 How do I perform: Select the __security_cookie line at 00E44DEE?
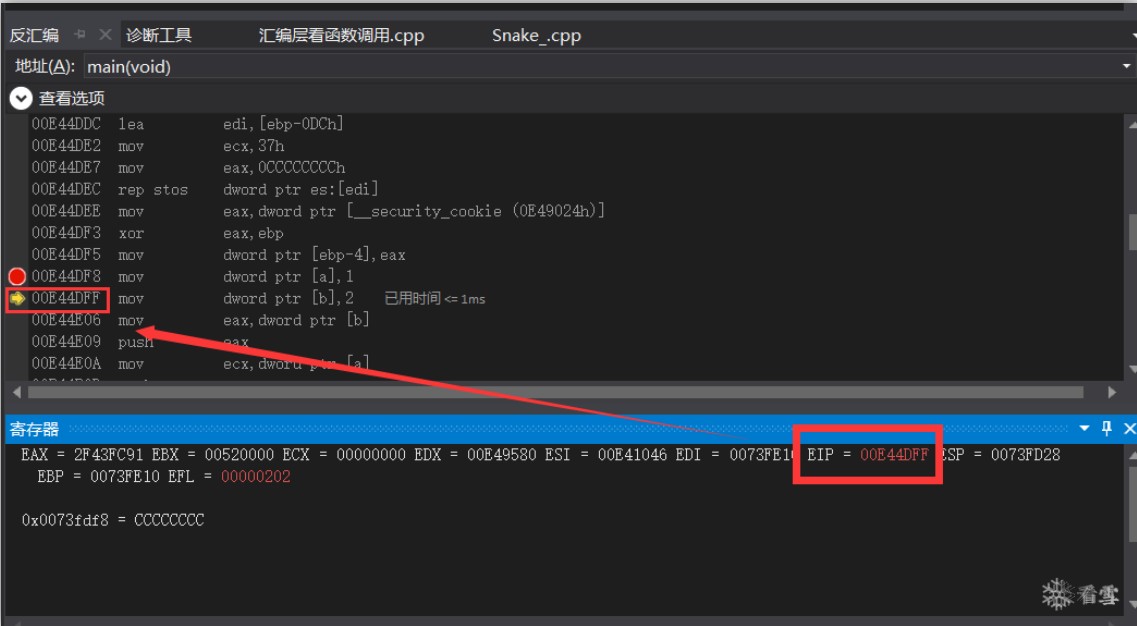[318, 211]
